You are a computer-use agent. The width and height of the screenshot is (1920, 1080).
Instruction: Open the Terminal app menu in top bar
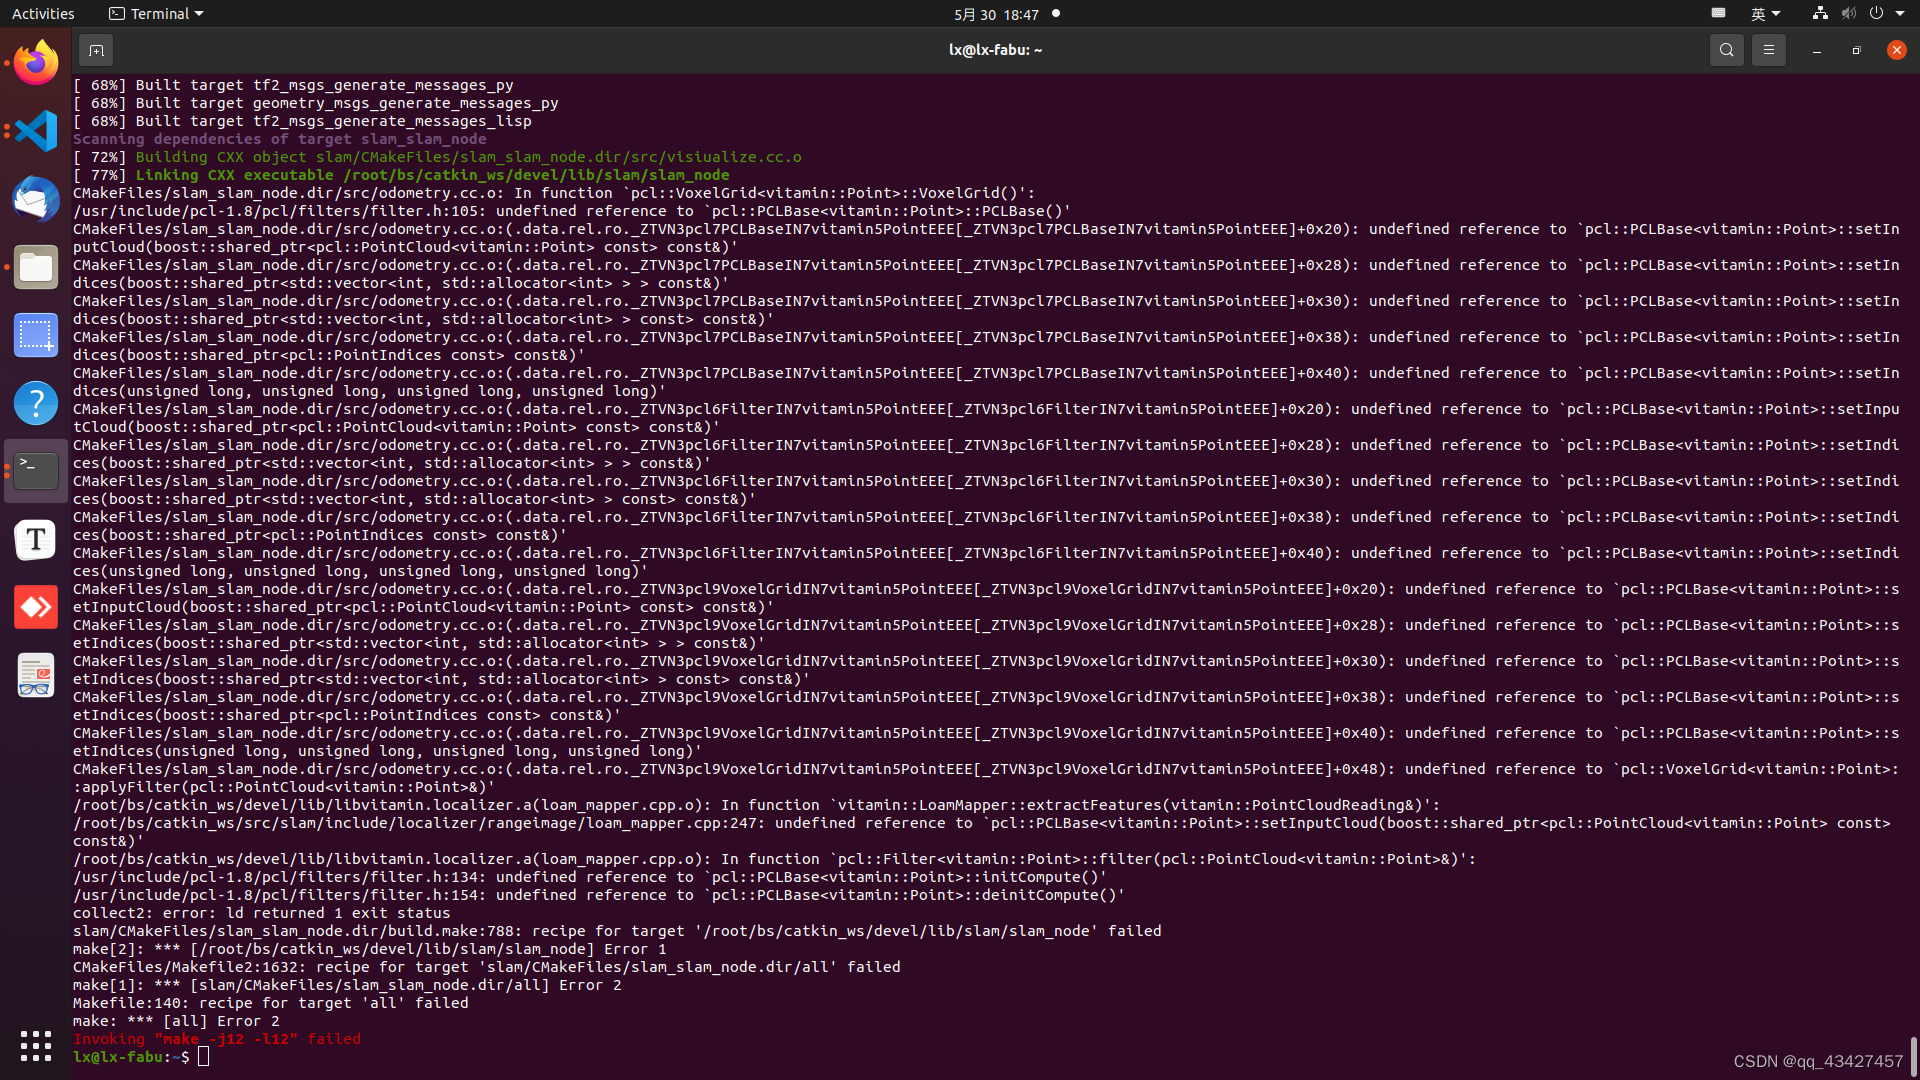(x=155, y=13)
